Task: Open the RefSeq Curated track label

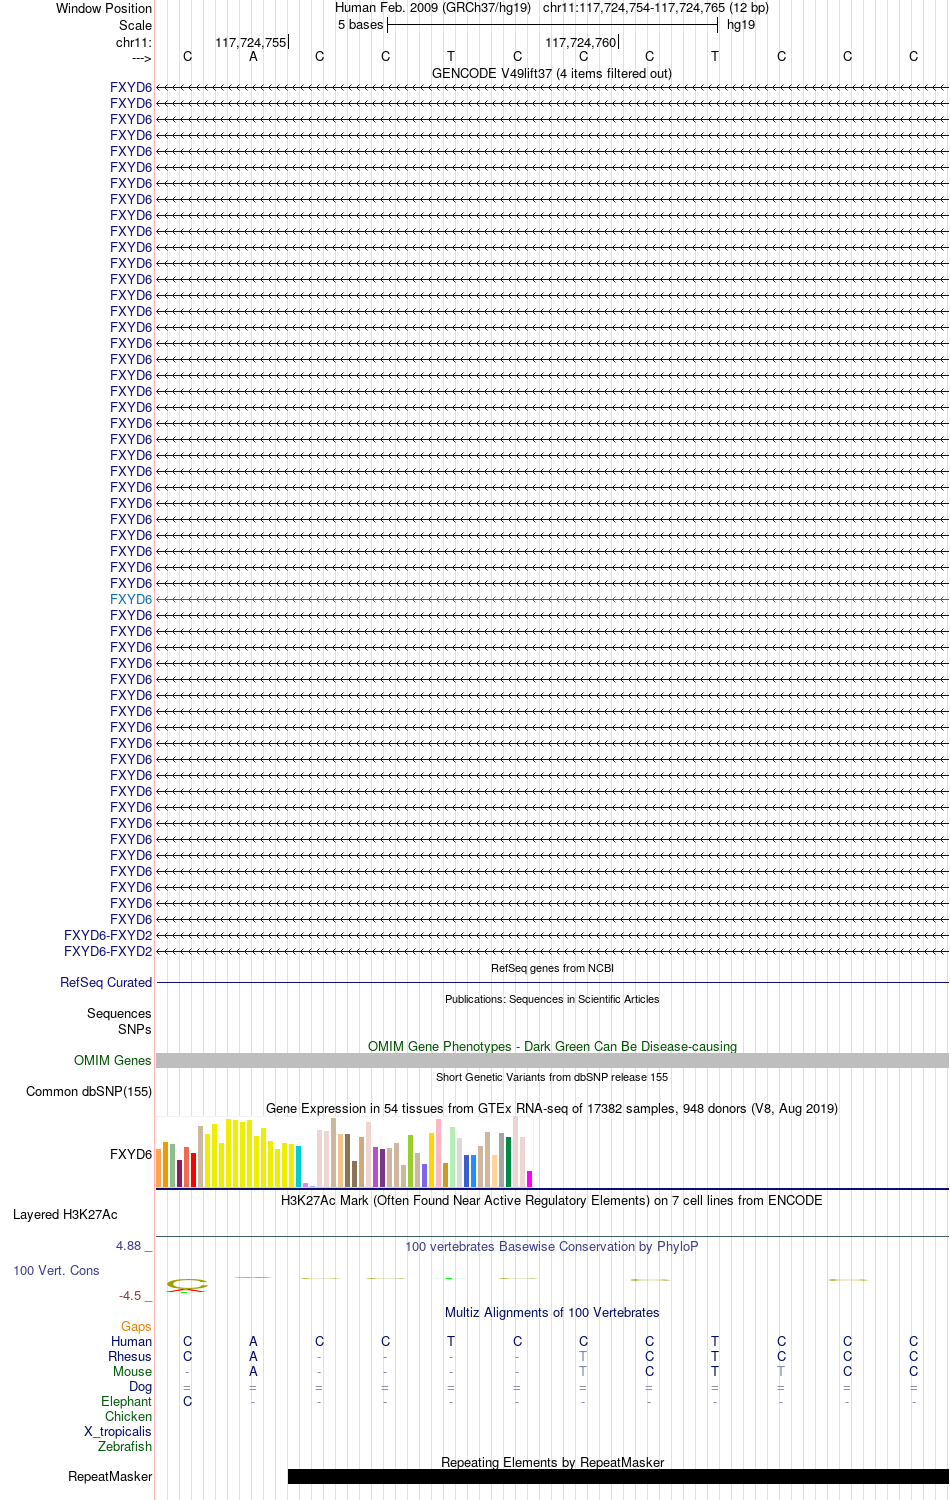Action: 106,982
